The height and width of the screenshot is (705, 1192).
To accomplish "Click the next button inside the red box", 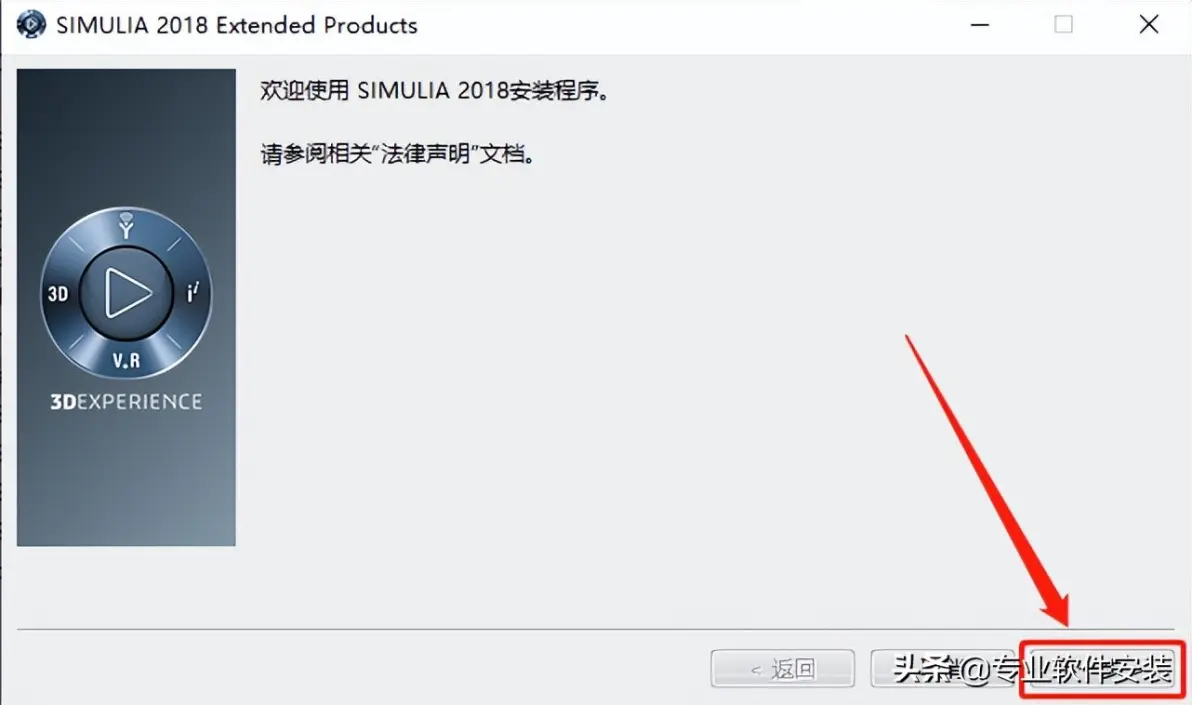I will coord(1103,670).
